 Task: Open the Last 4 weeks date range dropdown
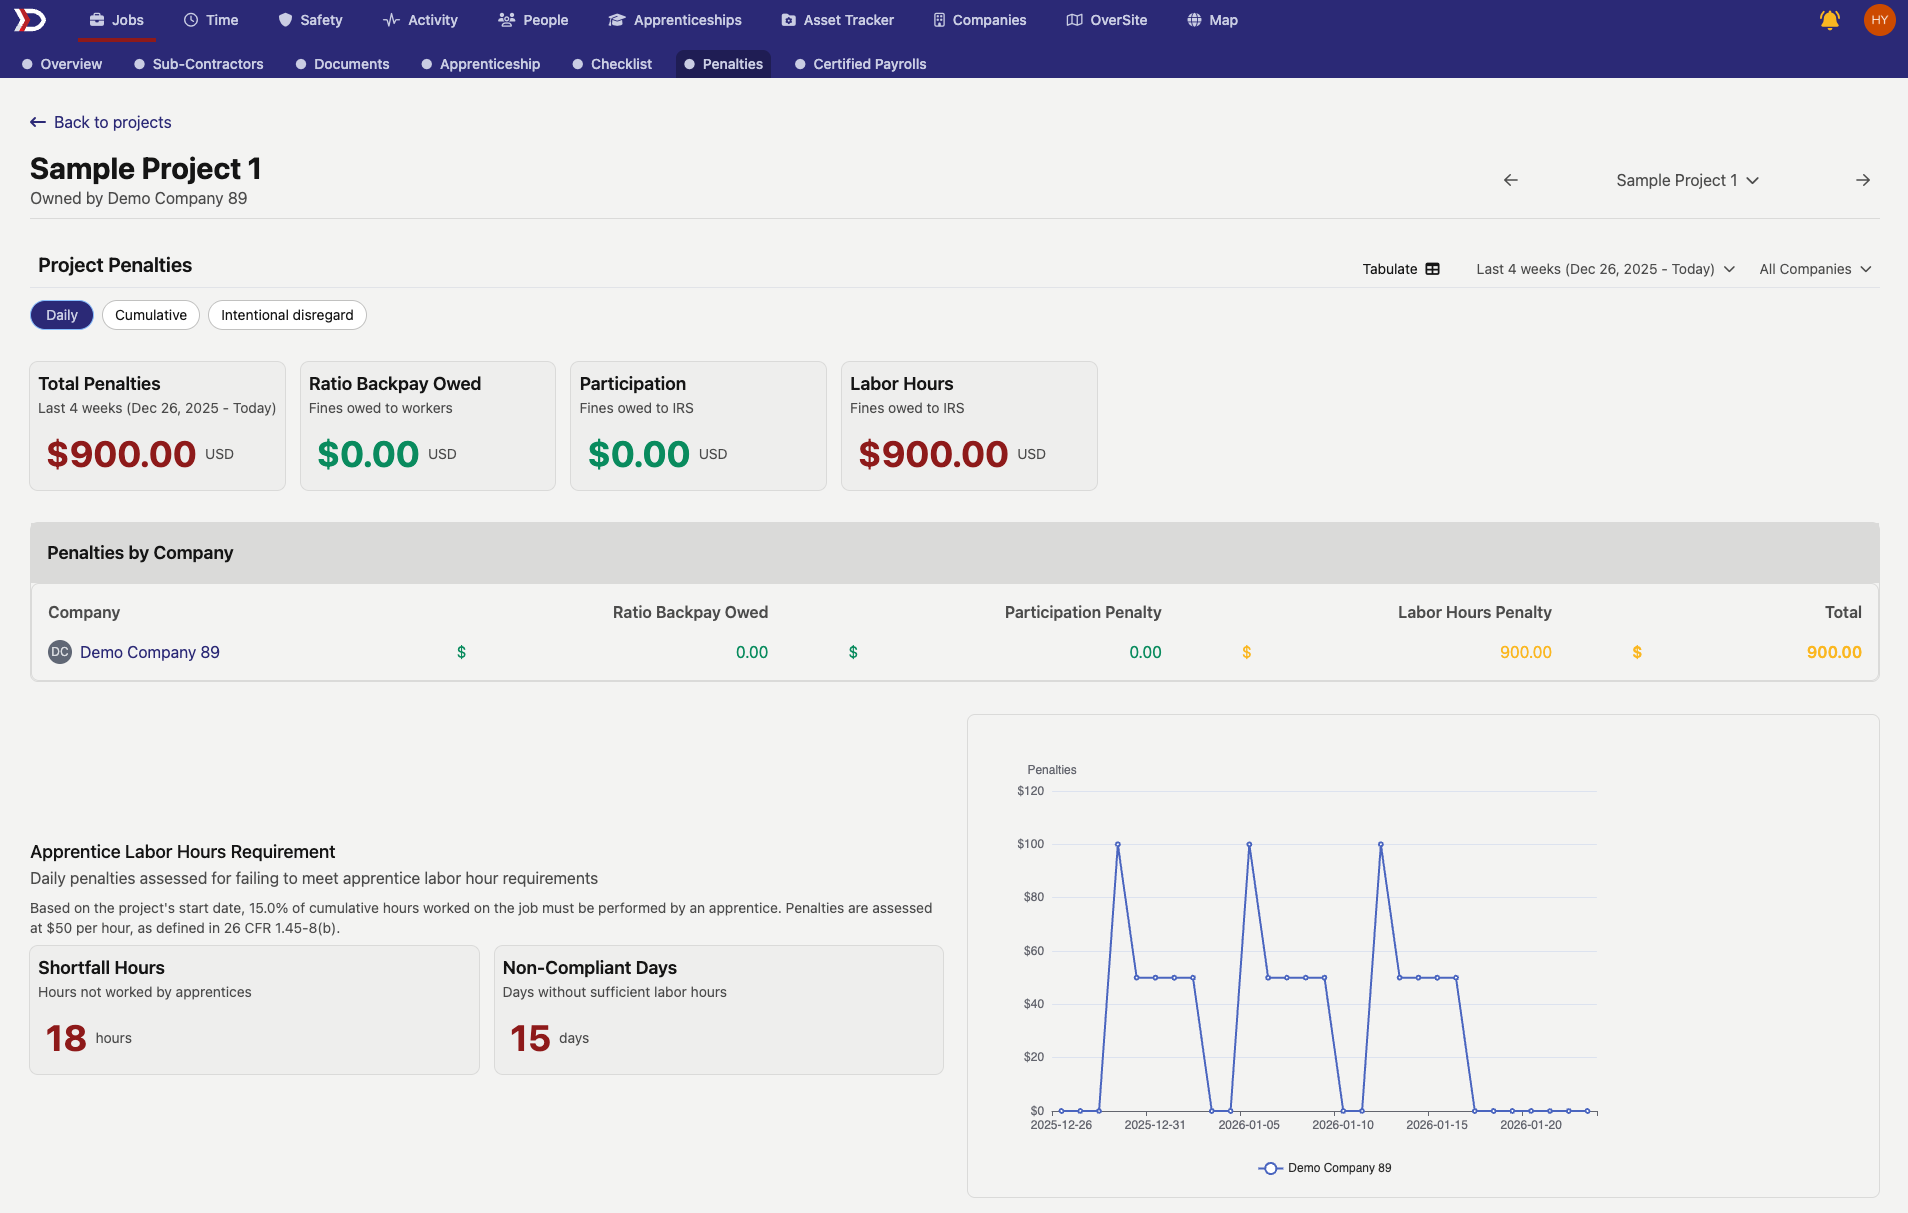click(x=1605, y=269)
